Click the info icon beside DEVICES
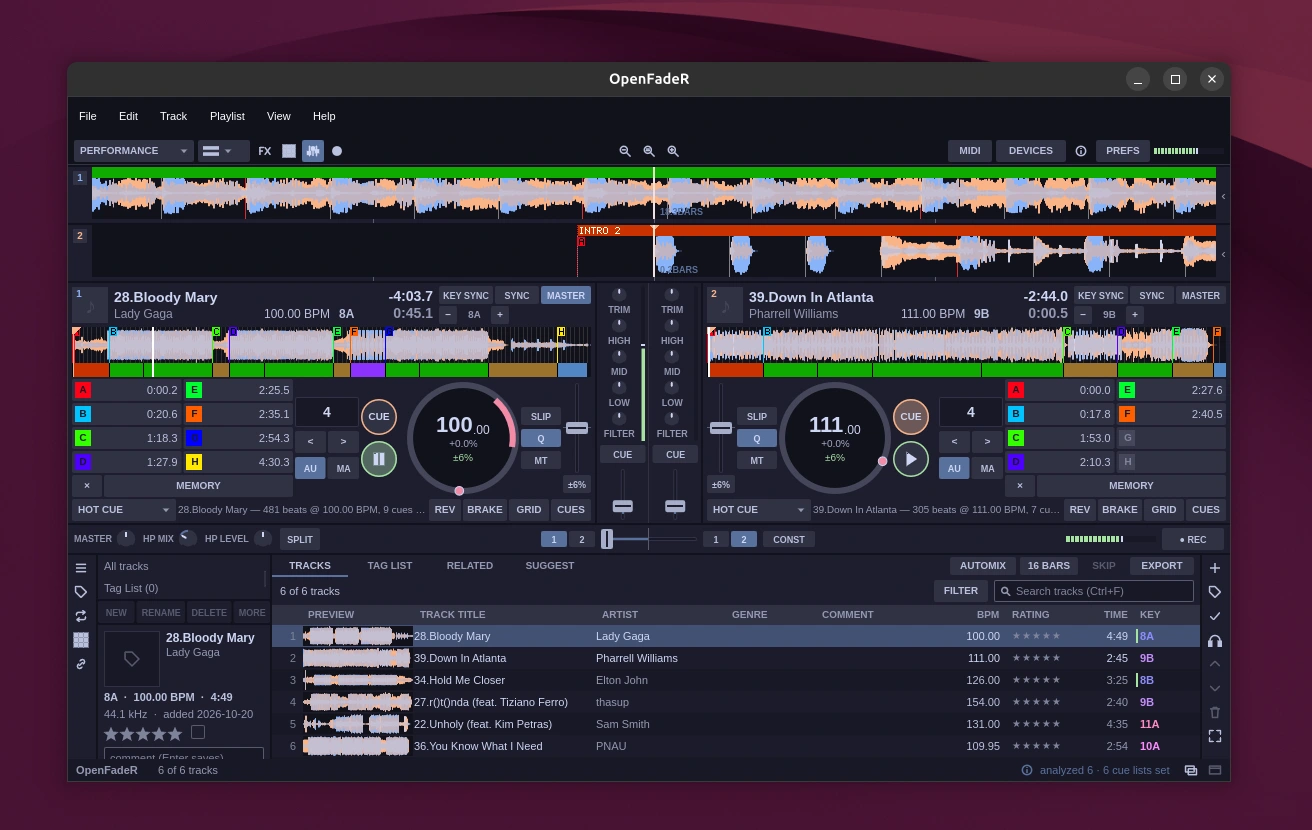1312x830 pixels. (x=1081, y=151)
